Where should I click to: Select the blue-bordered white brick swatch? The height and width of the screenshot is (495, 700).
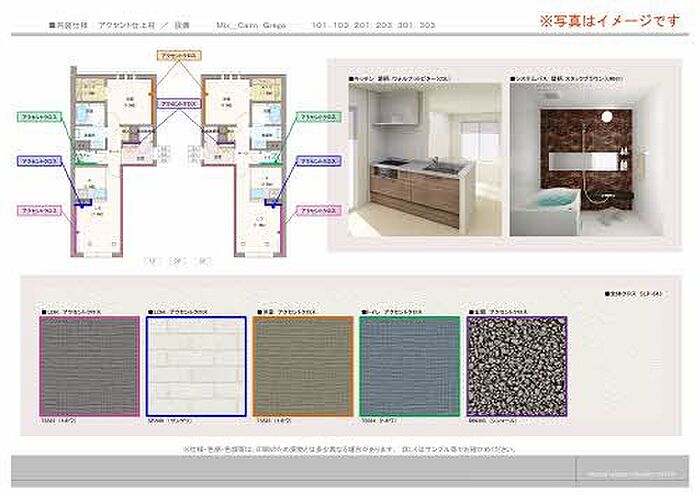[x=196, y=365]
